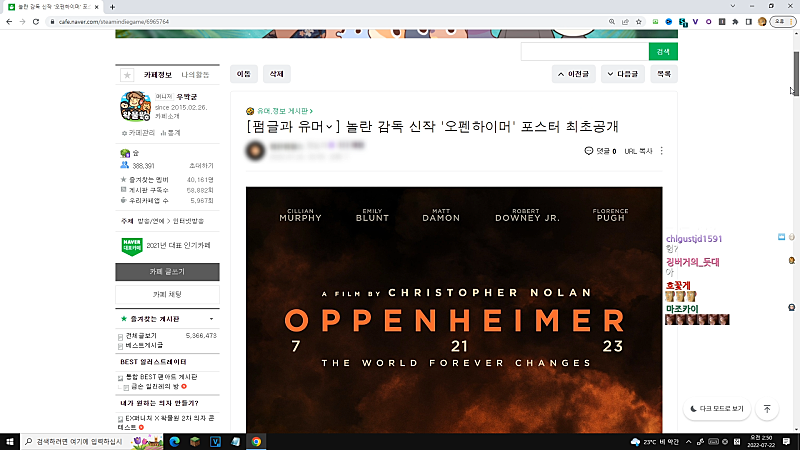Open new browser tab with plus icon
Screen dimensions: 800x450
[112, 7]
